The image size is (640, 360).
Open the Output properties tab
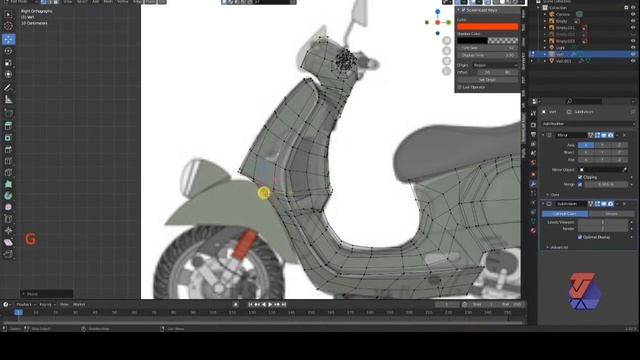[x=533, y=134]
